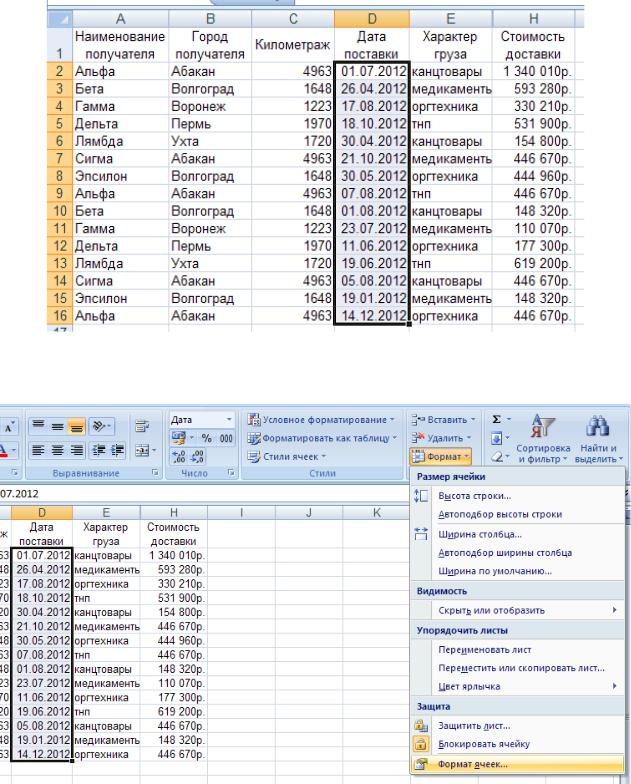Open the Merge and Center dropdown arrow

pos(154,450)
